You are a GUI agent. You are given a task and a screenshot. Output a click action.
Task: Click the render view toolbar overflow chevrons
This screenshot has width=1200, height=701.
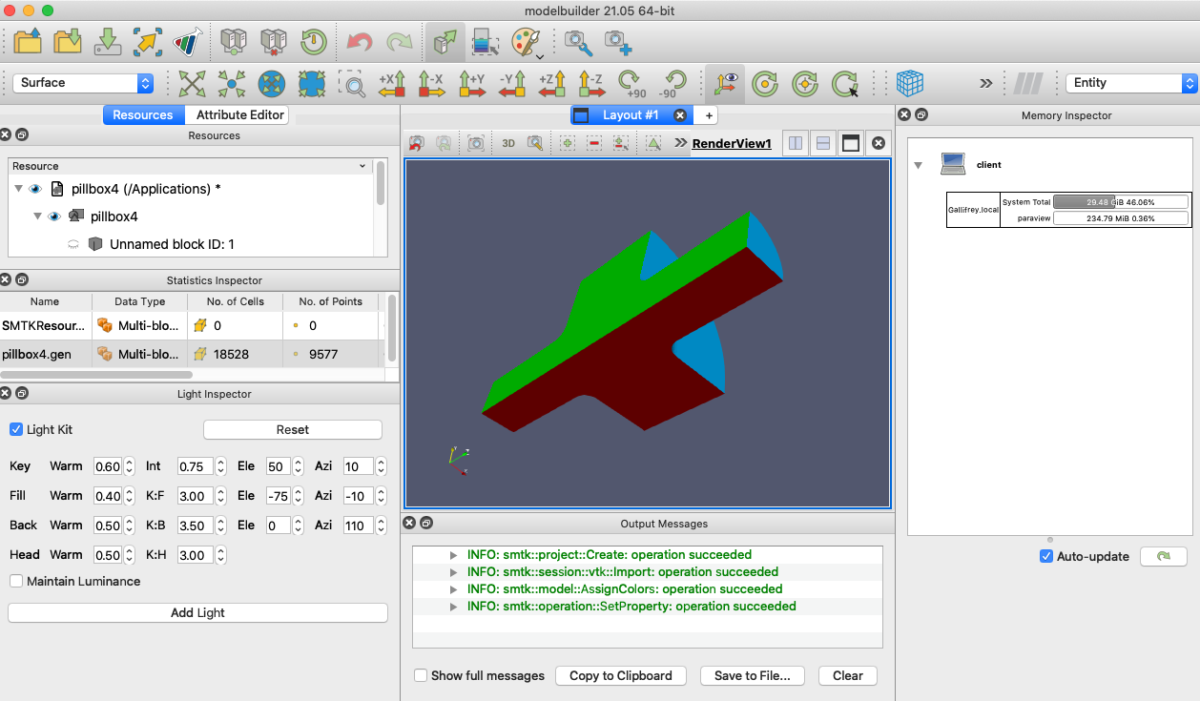click(681, 143)
